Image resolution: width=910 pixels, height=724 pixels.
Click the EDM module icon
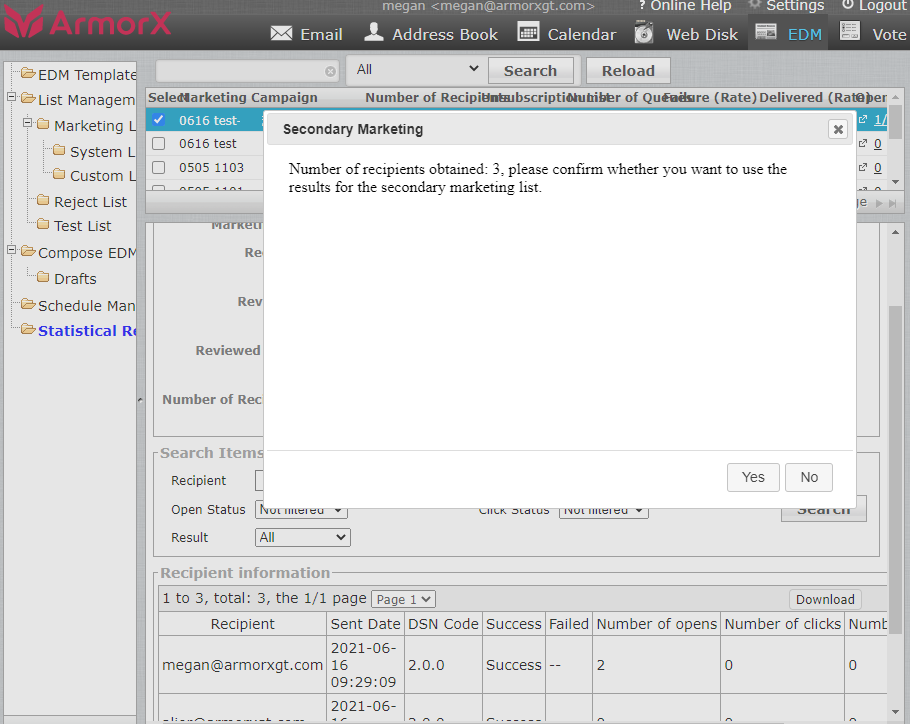766,33
